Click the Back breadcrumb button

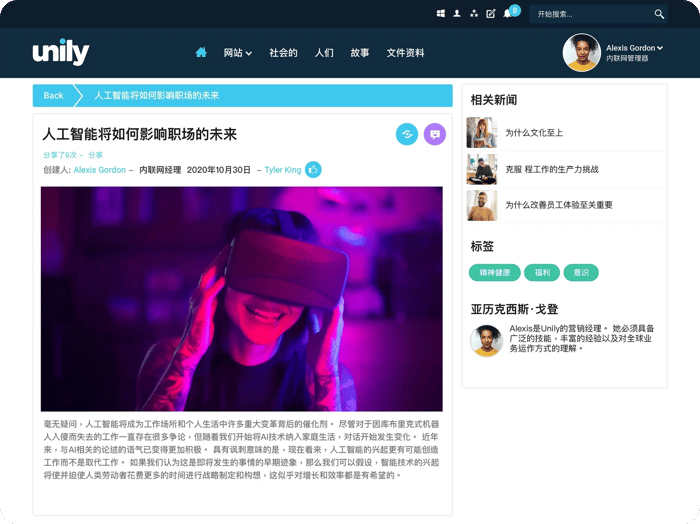(54, 96)
